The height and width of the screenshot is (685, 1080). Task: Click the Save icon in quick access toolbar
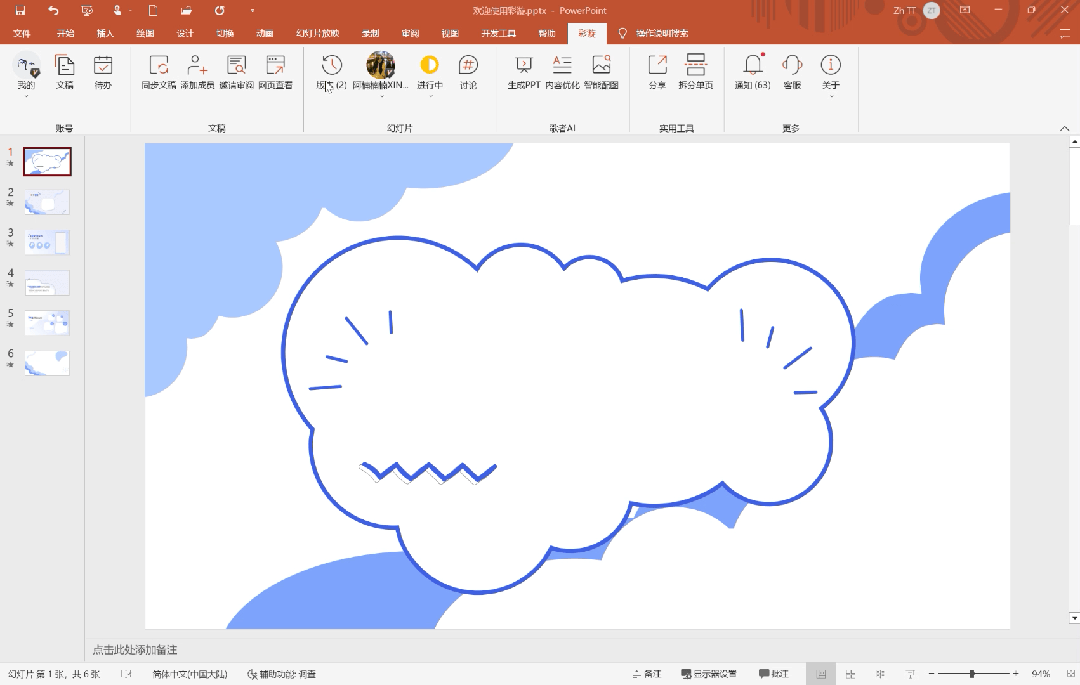[20, 10]
